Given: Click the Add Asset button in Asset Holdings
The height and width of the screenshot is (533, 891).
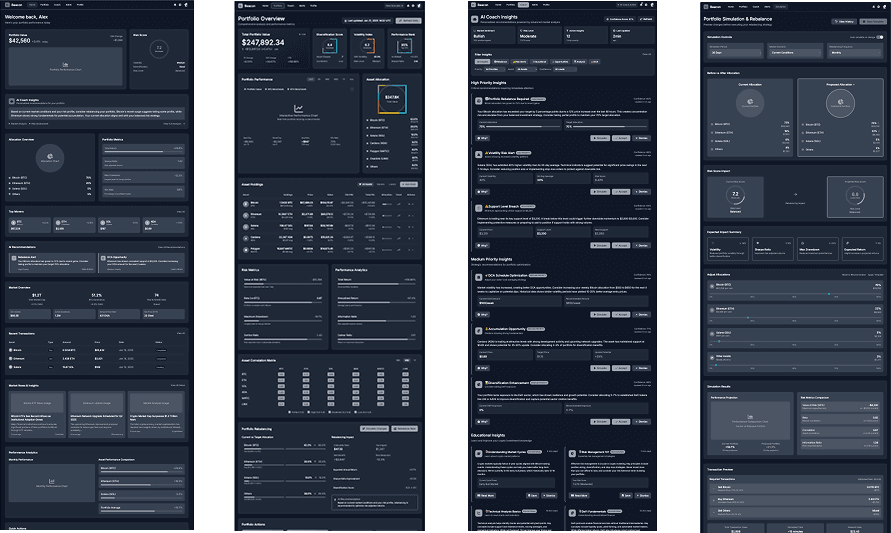Looking at the screenshot, I should 409,184.
